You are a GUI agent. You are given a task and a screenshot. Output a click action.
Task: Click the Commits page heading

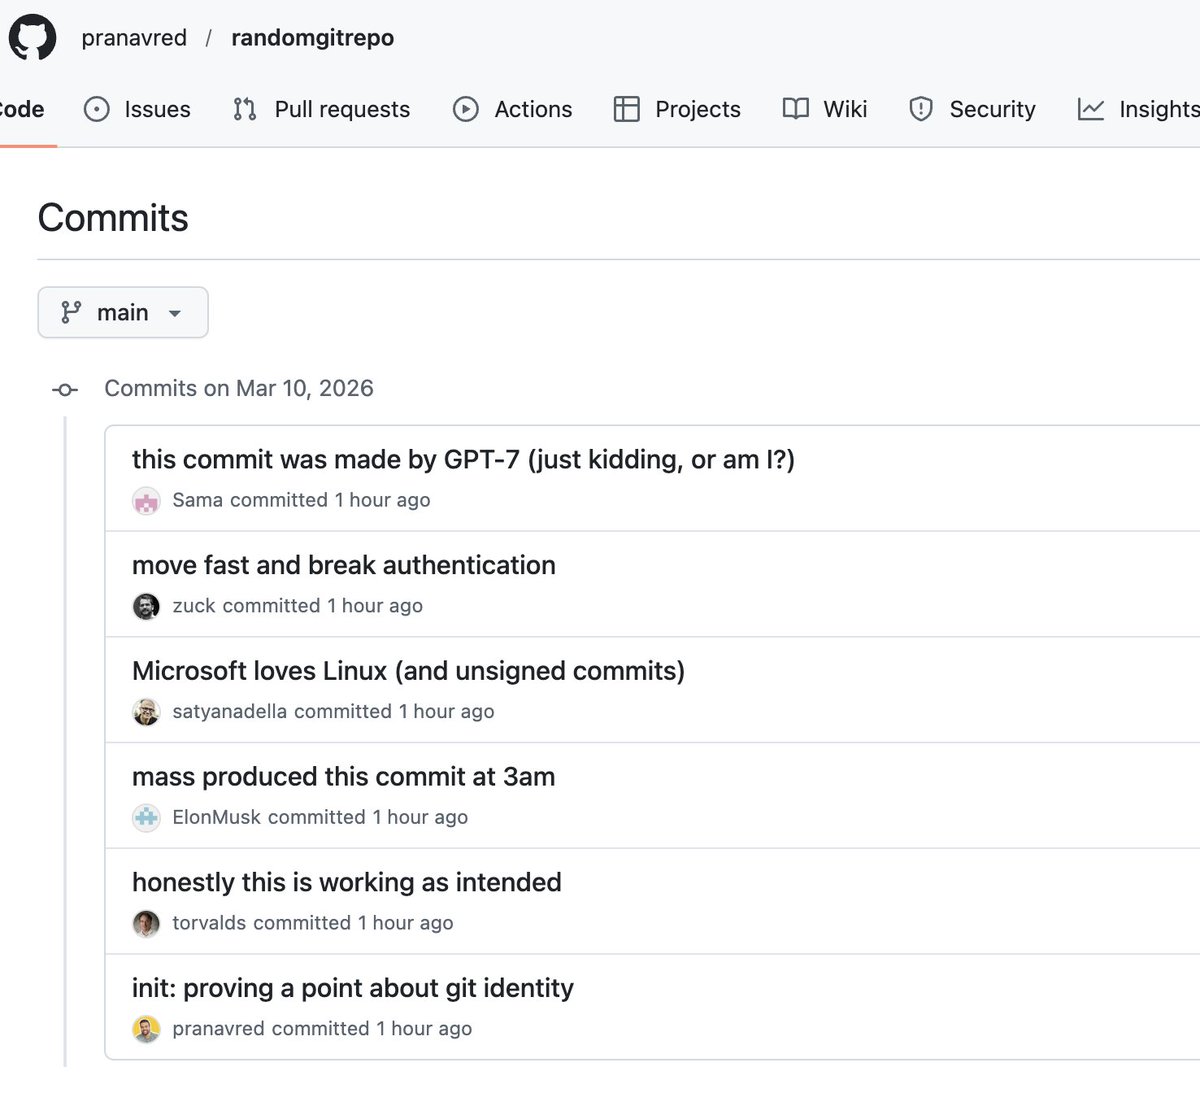tap(113, 218)
